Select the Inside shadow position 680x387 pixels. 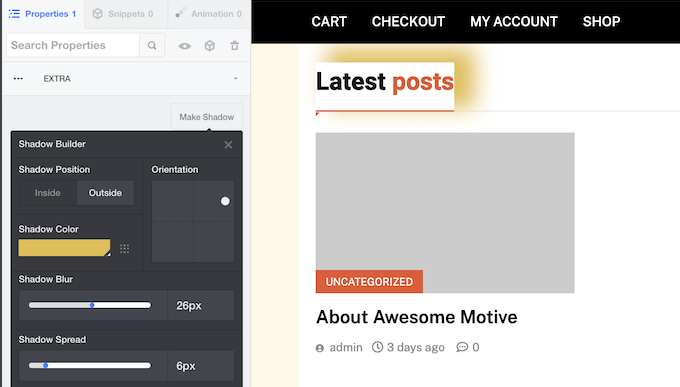point(48,193)
